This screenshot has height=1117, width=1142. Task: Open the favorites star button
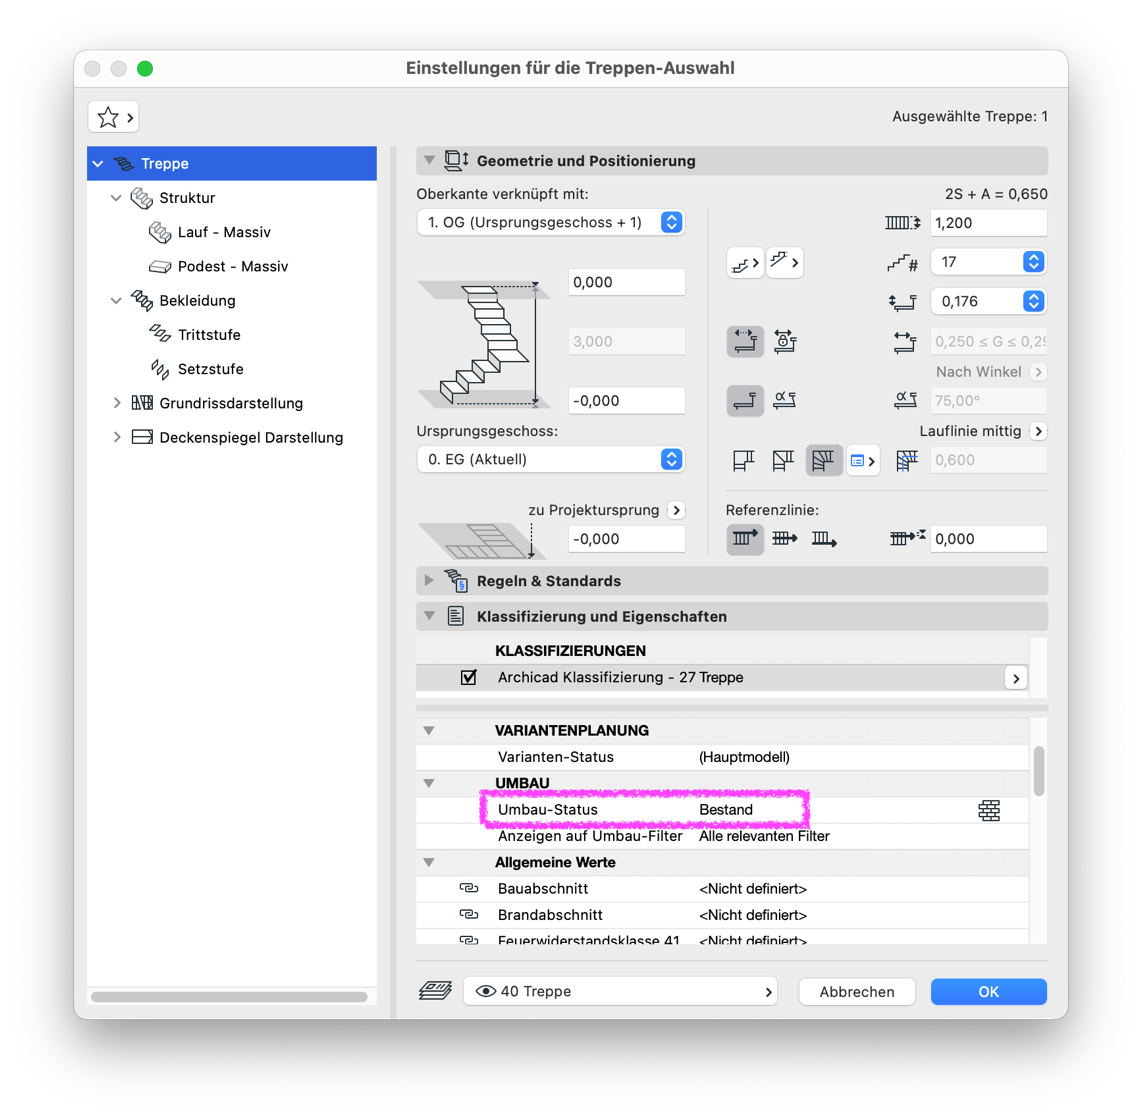tap(114, 117)
